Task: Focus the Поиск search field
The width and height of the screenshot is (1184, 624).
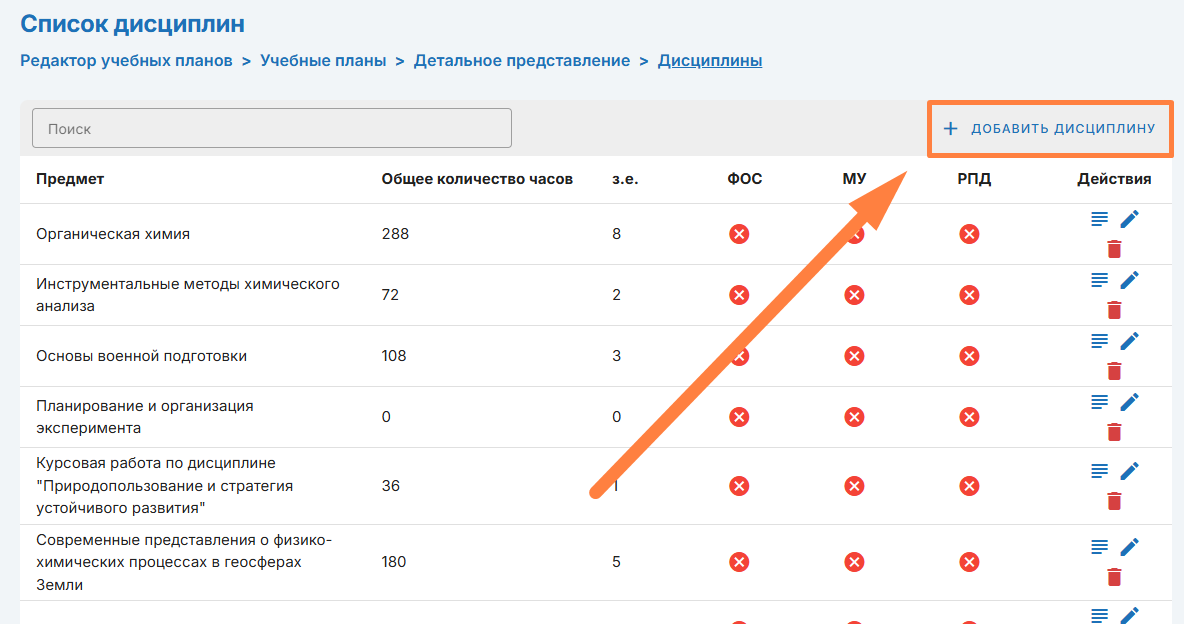Action: 272,129
